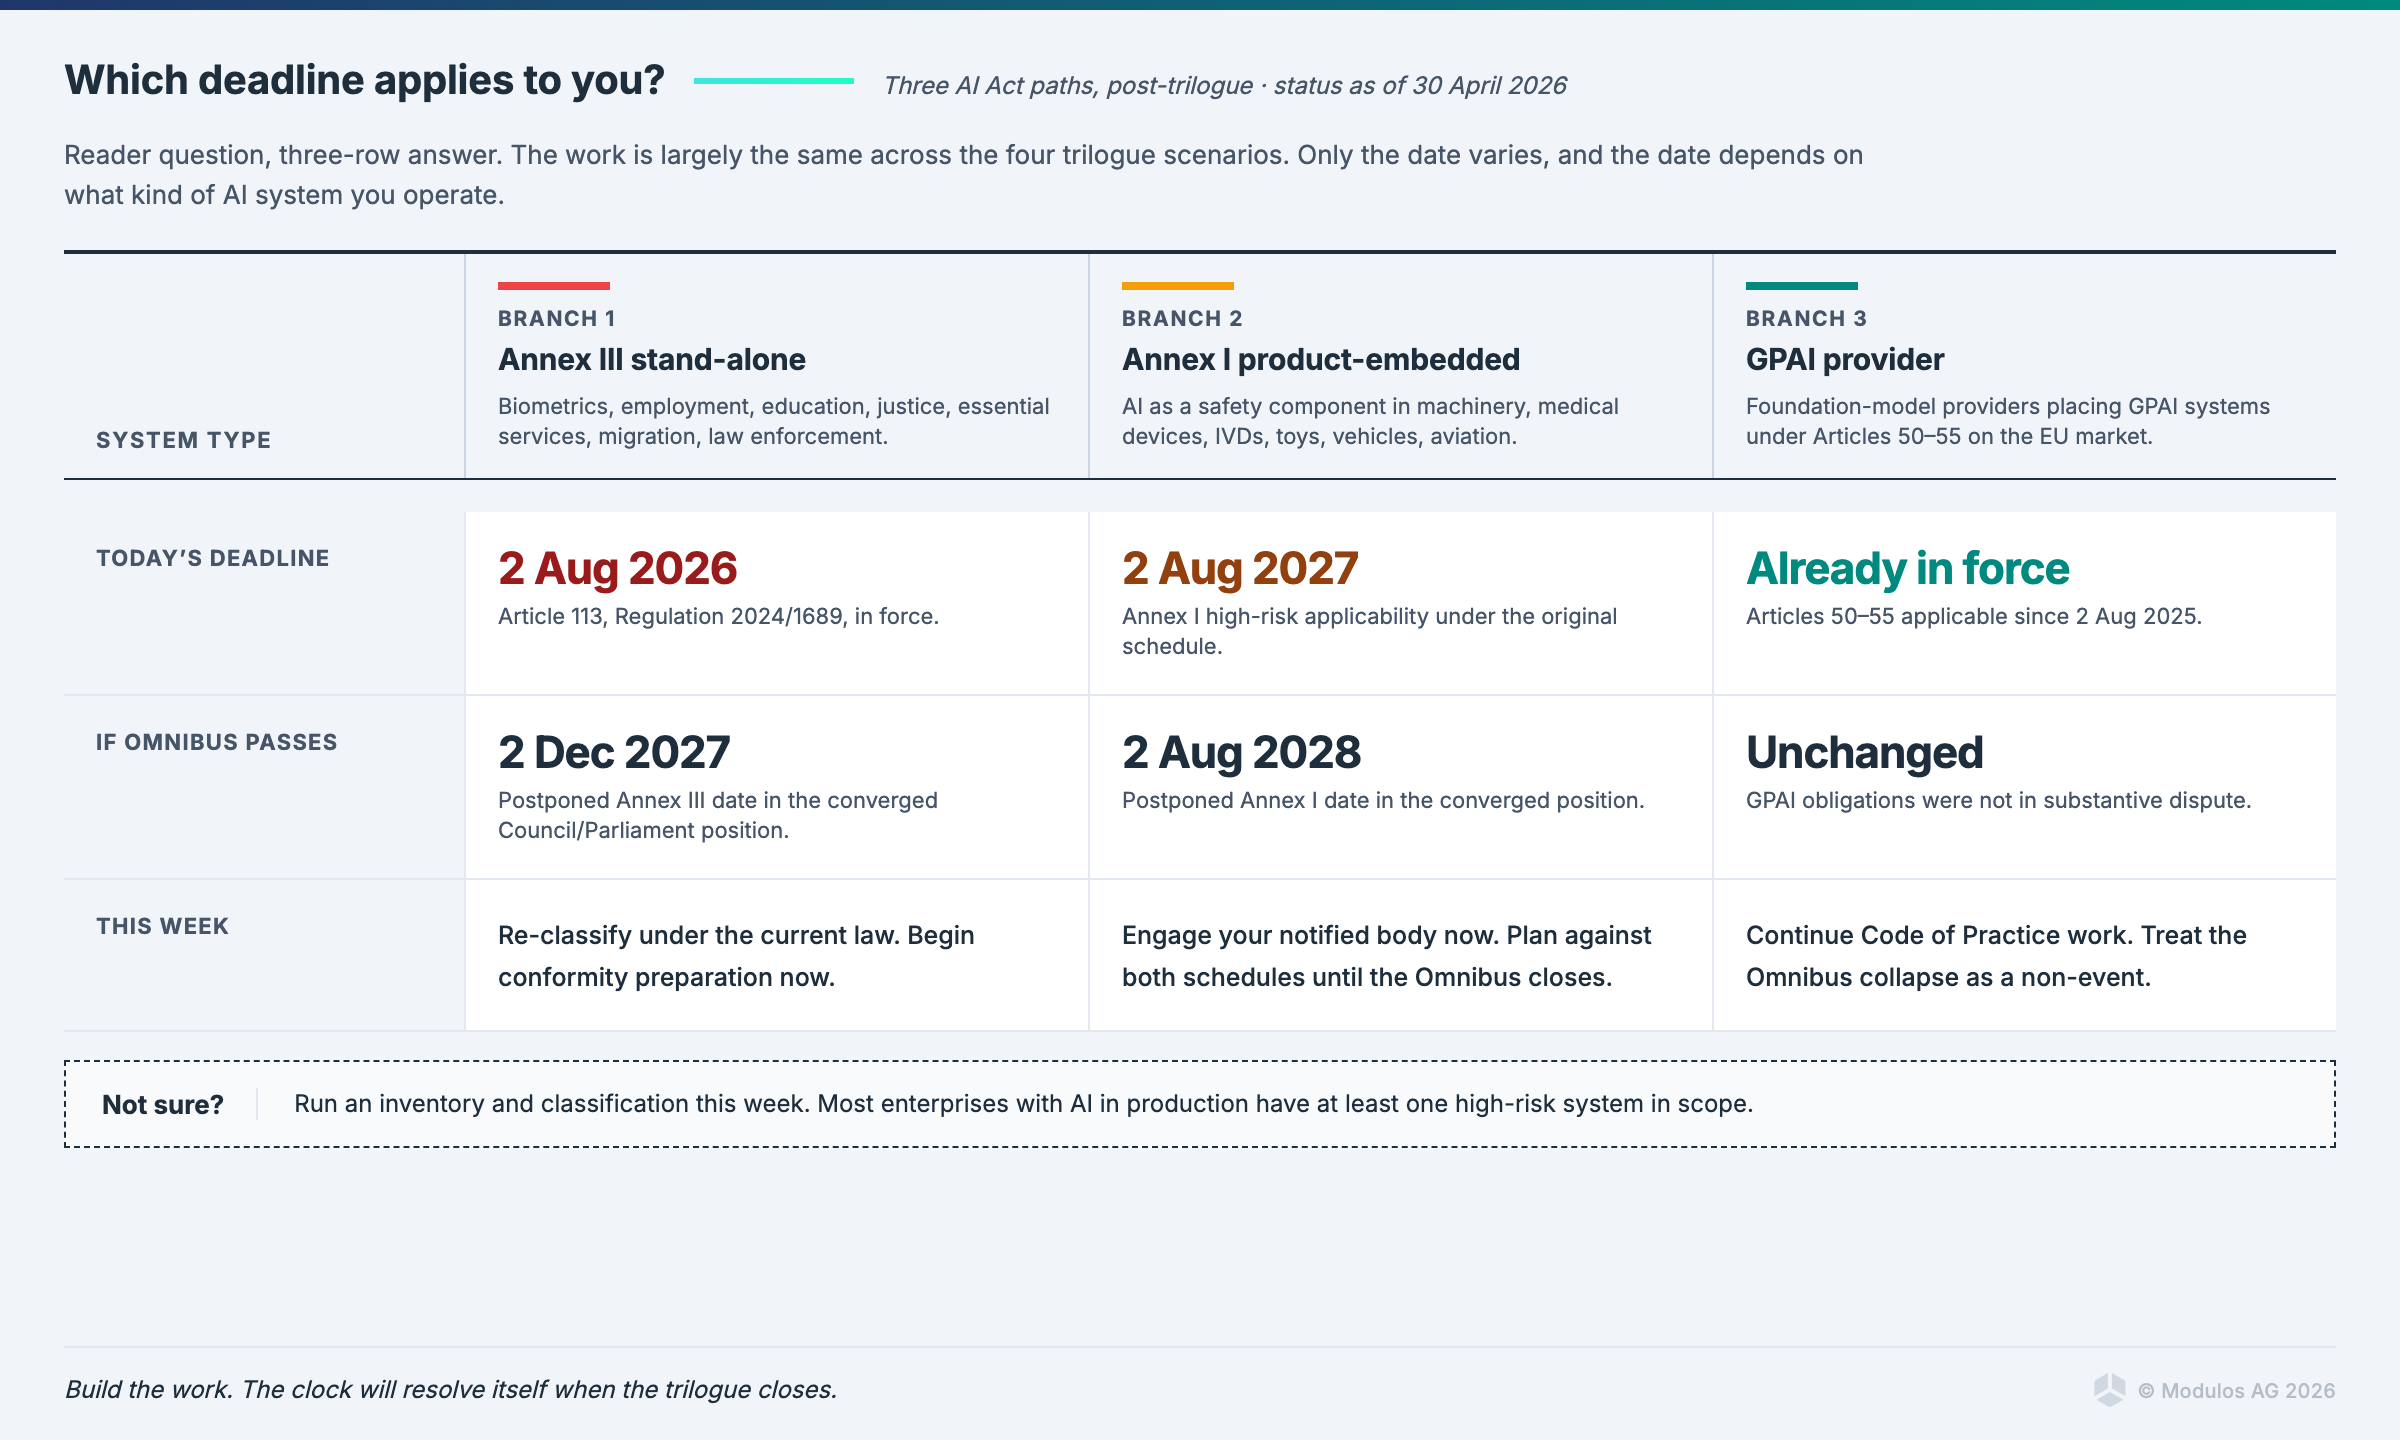Click the "TODAY'S DEADLINE" row label
The height and width of the screenshot is (1440, 2400).
tap(213, 558)
